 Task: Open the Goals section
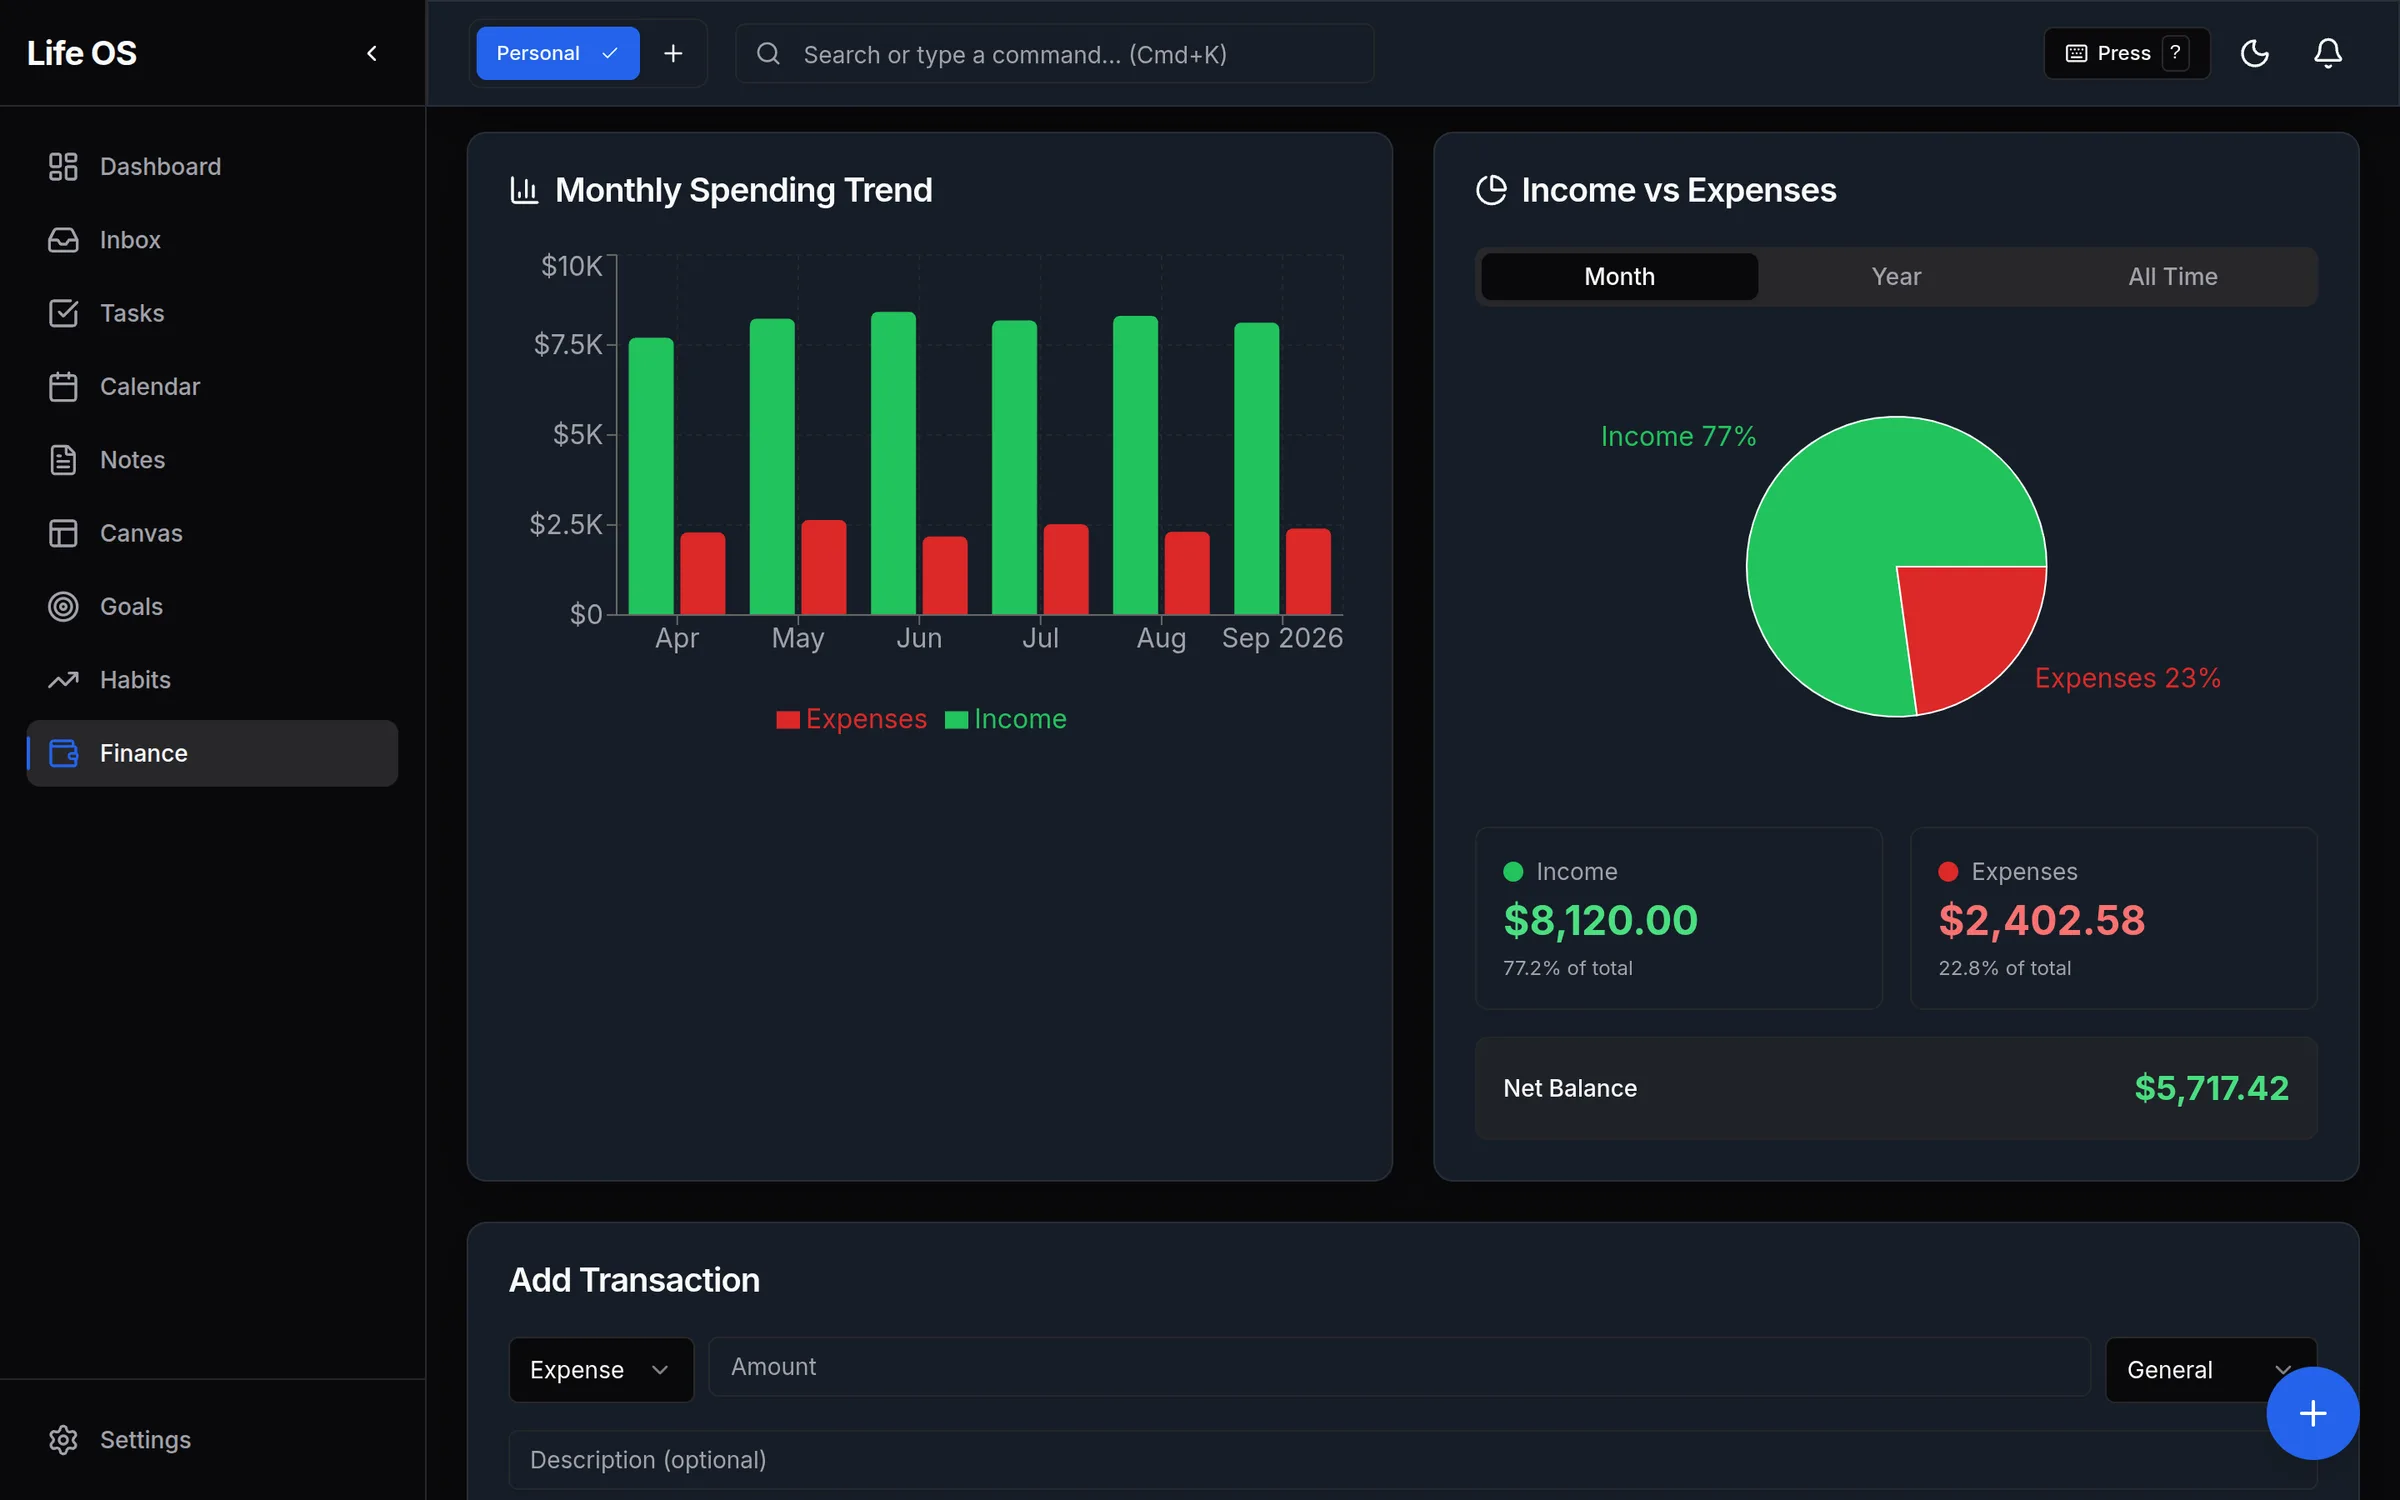212,606
